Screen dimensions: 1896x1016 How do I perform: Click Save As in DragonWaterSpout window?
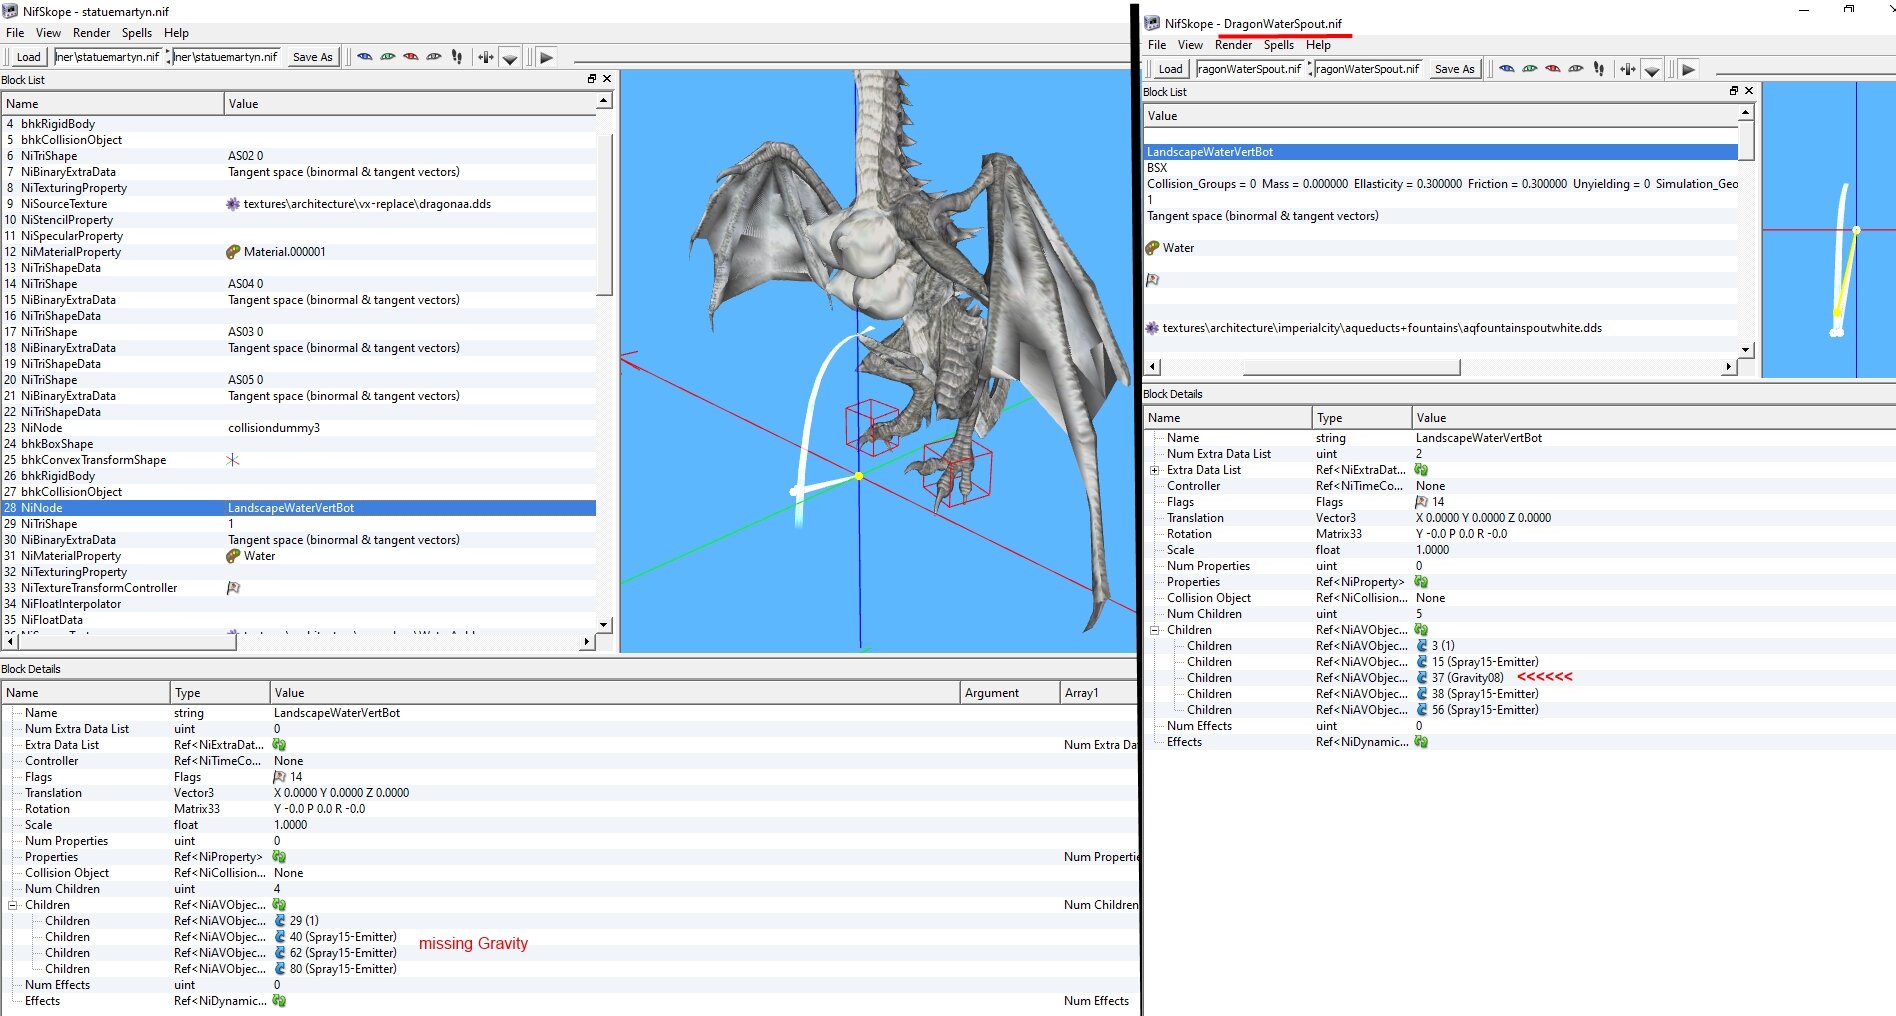coord(1454,69)
